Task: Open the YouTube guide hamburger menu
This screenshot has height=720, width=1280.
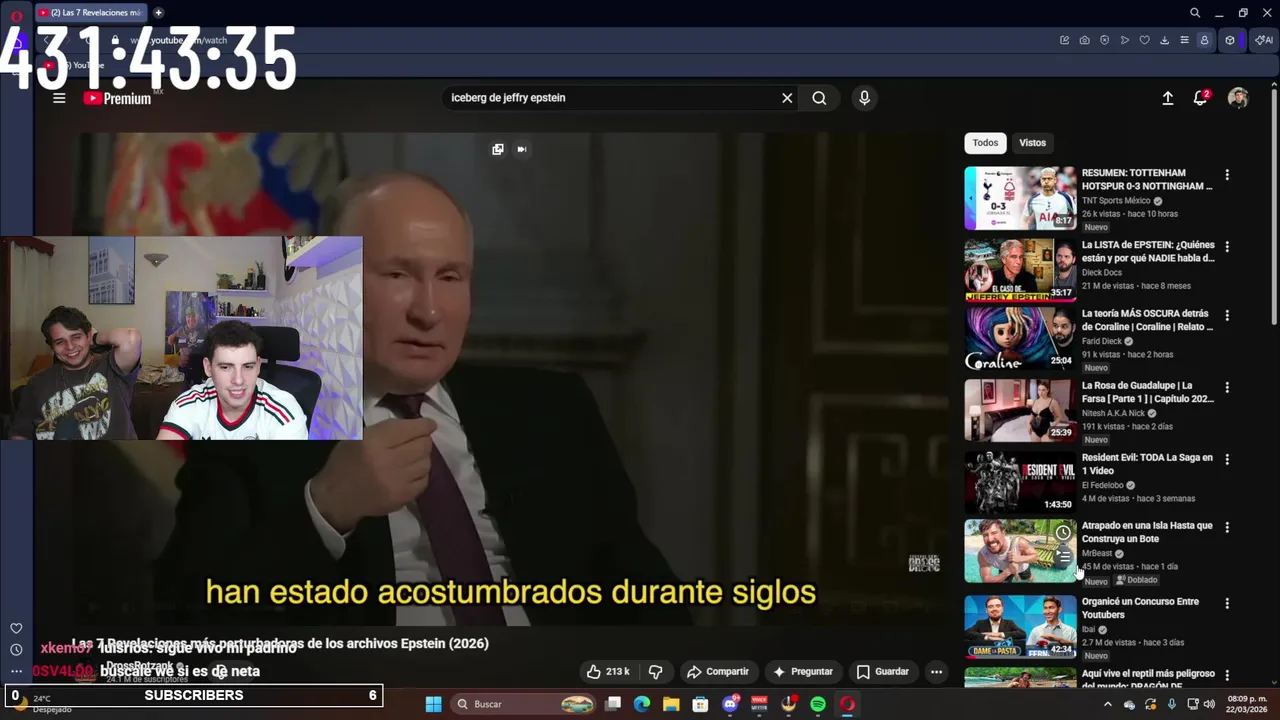Action: [59, 98]
